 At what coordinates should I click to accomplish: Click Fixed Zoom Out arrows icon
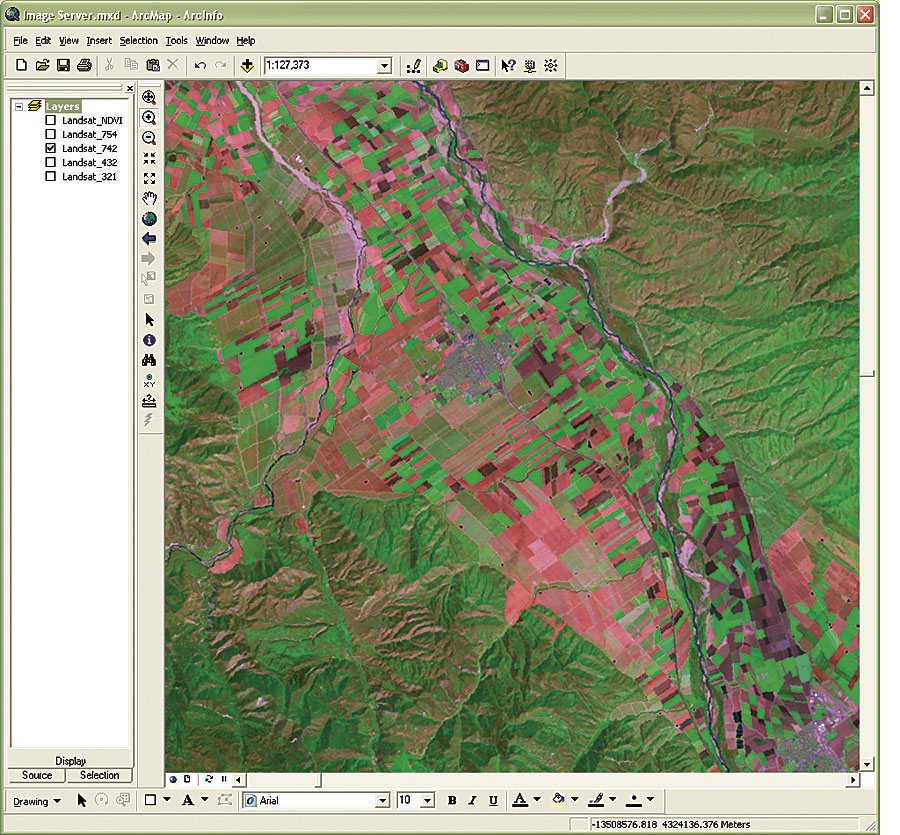(149, 178)
